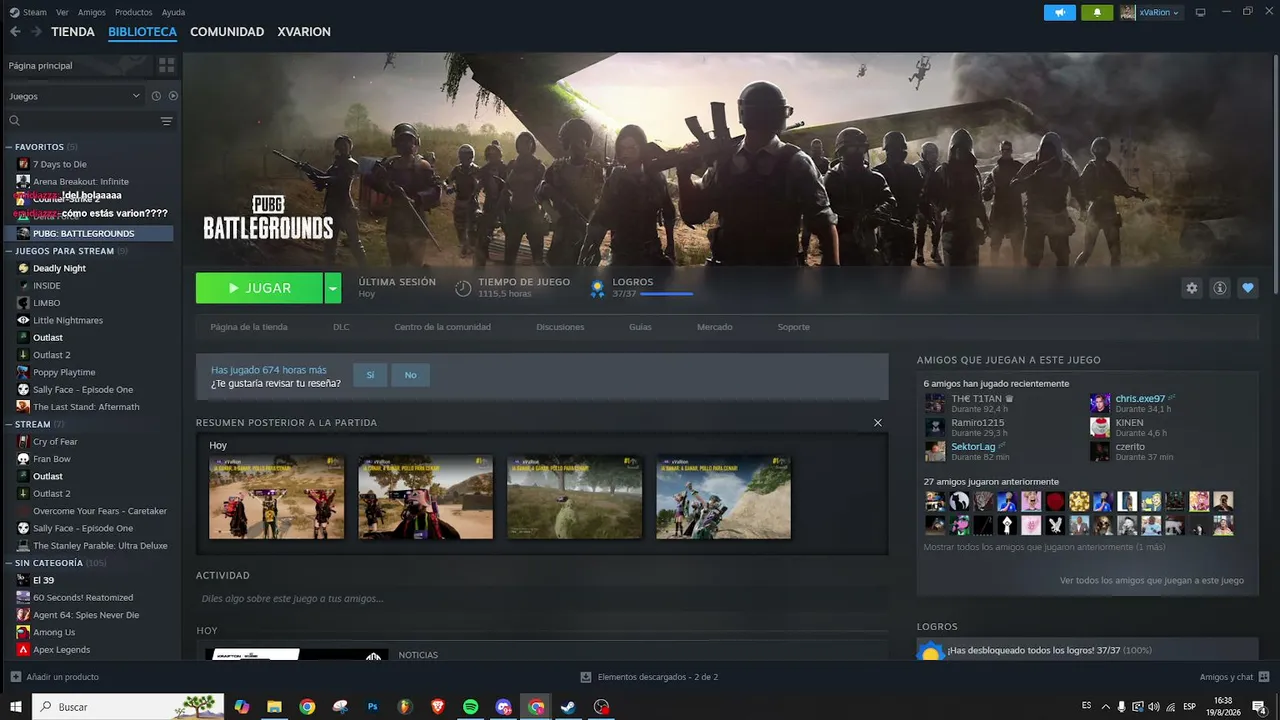Answer No to revise your review

click(410, 375)
